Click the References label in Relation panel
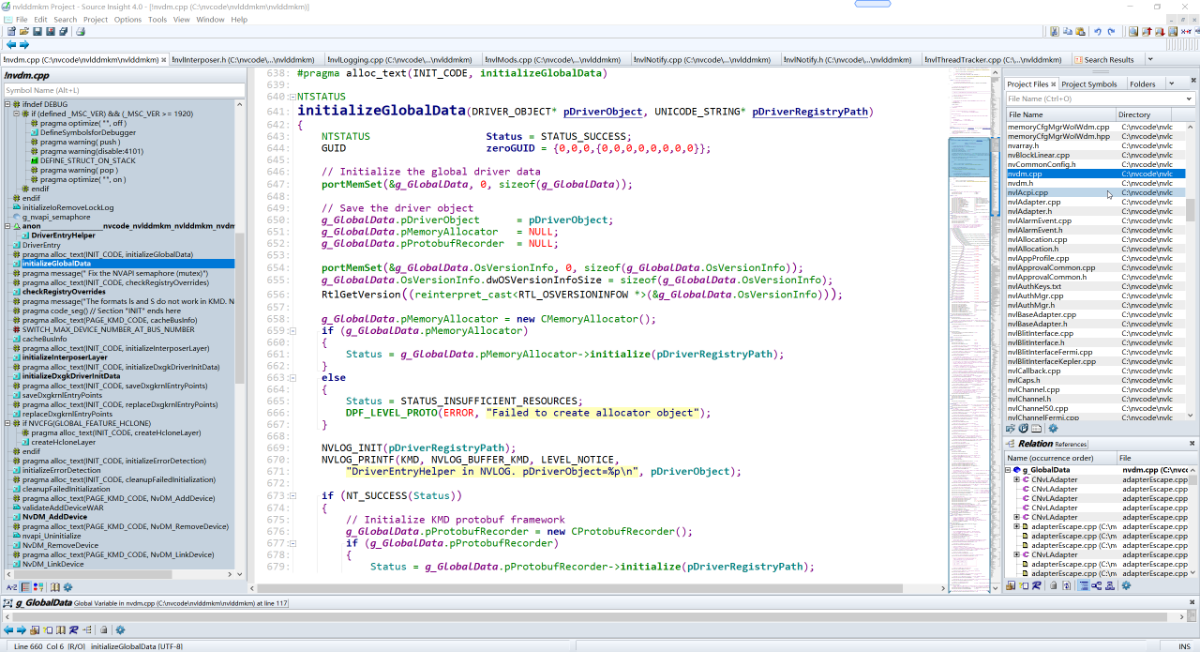1200x652 pixels. coord(1071,444)
